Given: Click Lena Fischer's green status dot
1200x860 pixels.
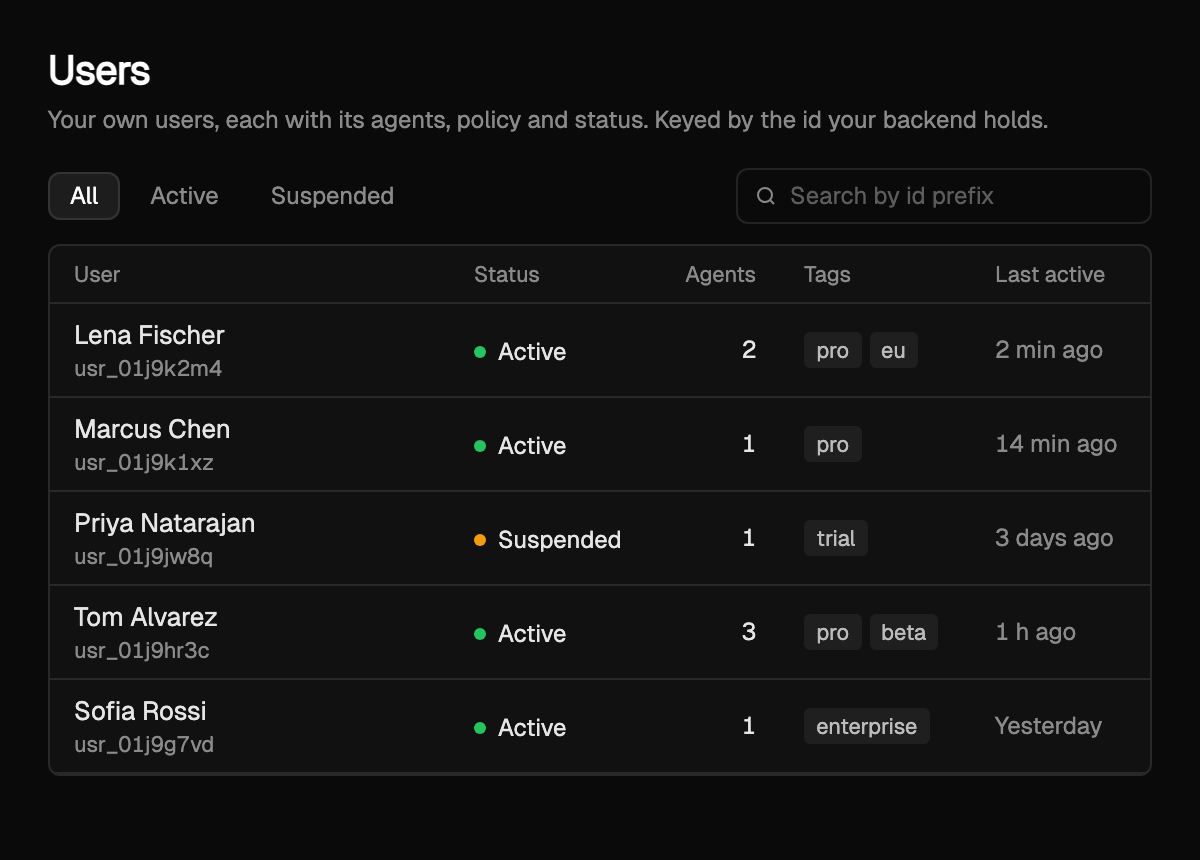Looking at the screenshot, I should [480, 352].
